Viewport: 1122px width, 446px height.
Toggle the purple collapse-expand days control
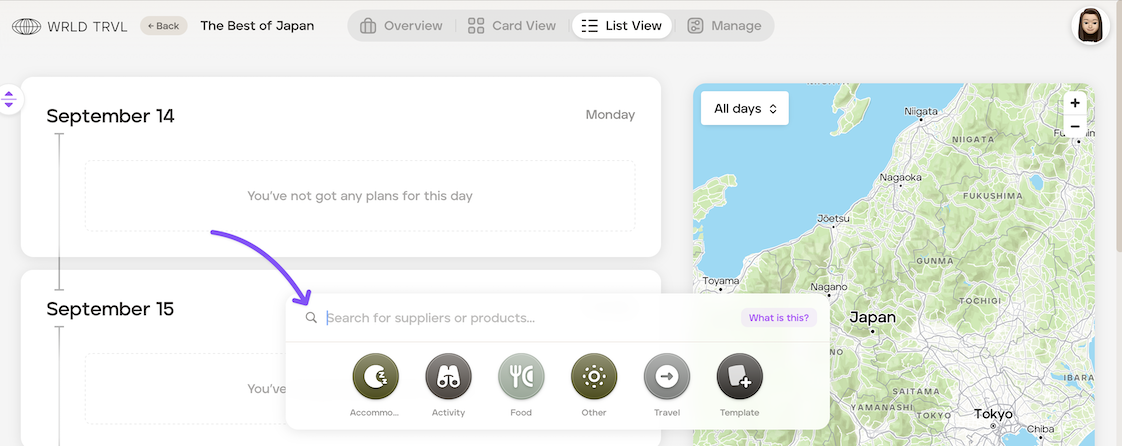pyautogui.click(x=9, y=99)
